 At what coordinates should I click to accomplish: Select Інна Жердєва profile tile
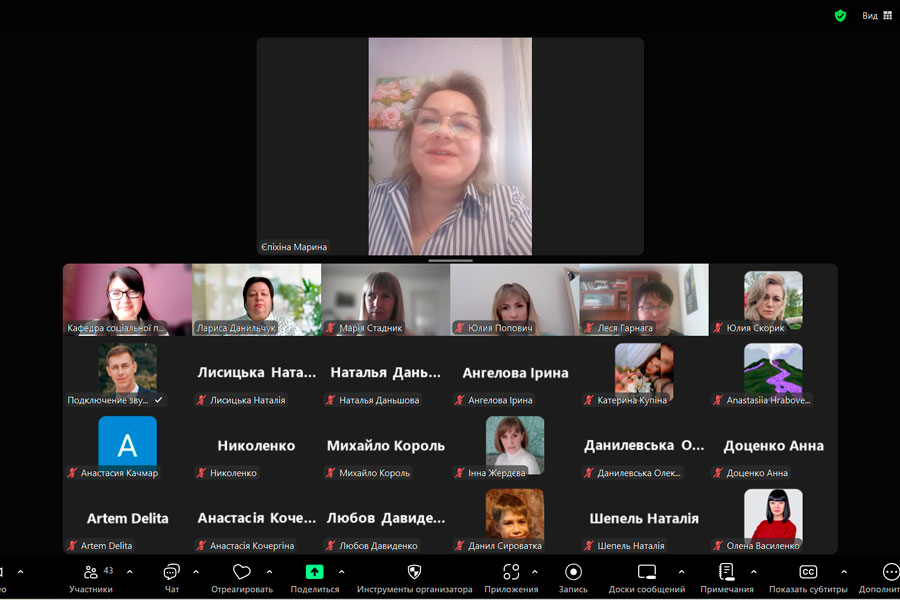coord(515,446)
